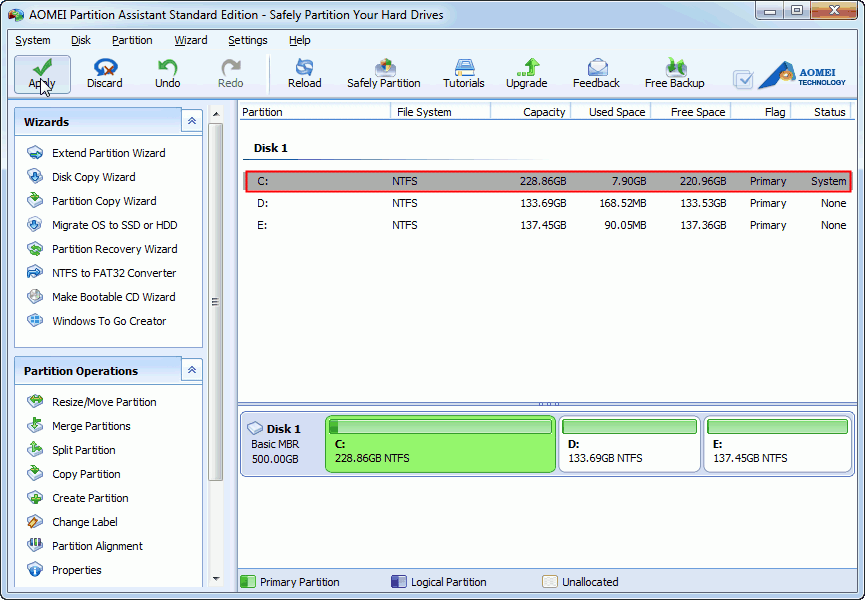The width and height of the screenshot is (865, 600).
Task: Sort by Used Space column header
Action: tap(611, 112)
